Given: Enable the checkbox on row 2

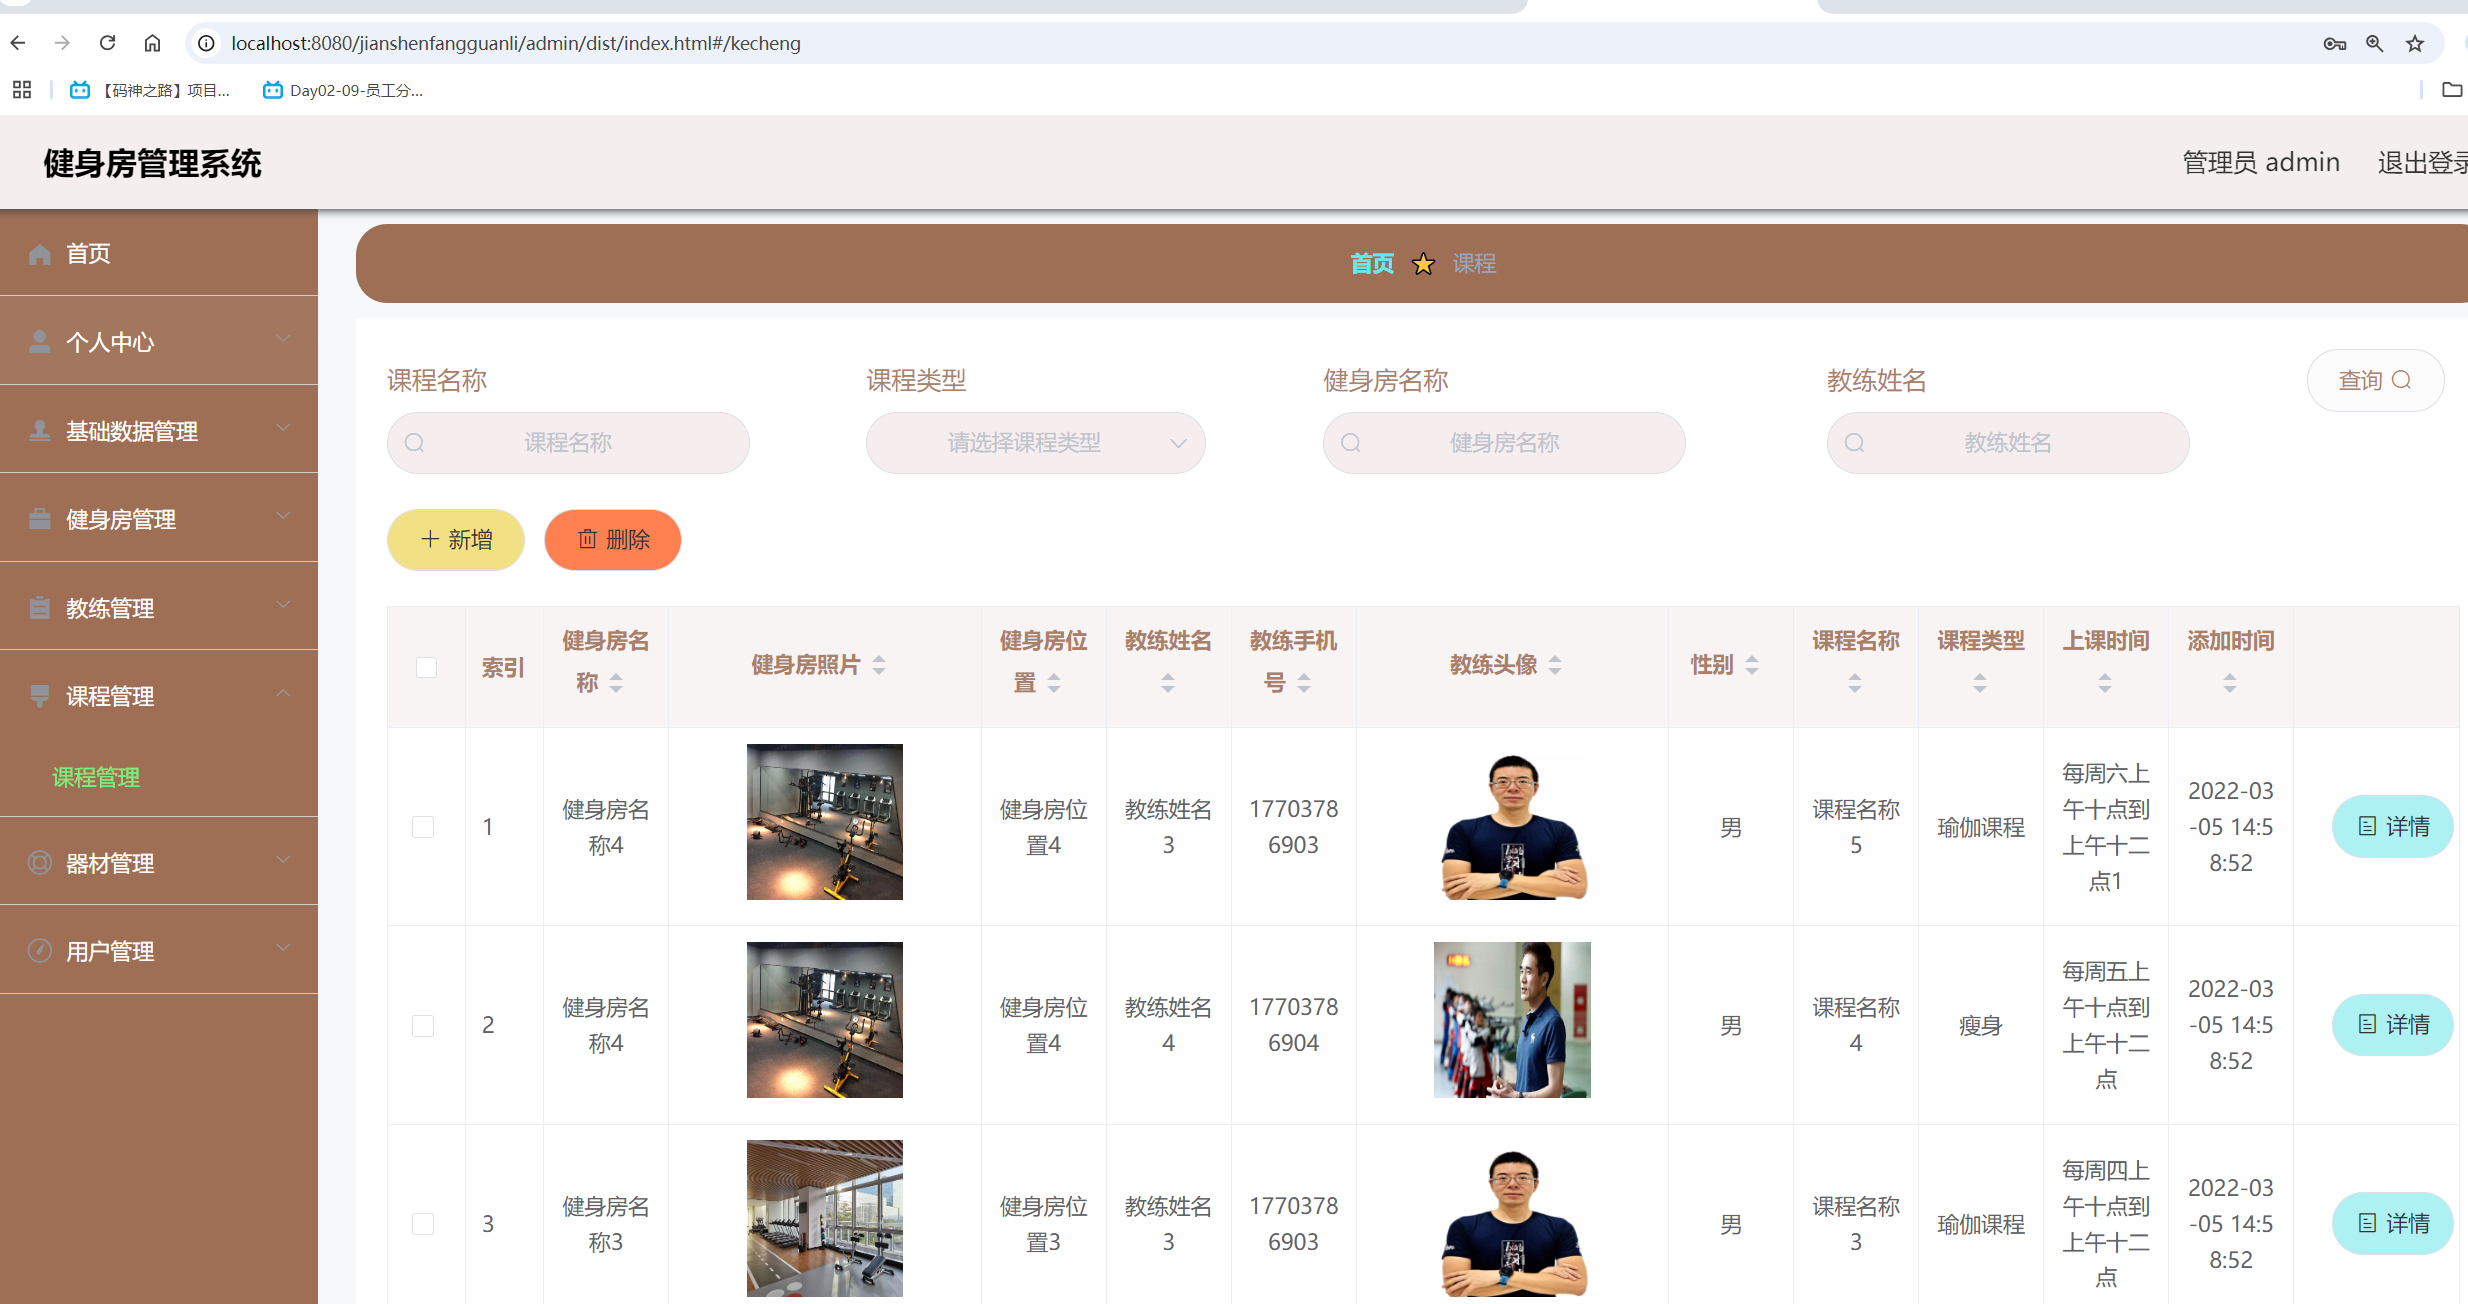Looking at the screenshot, I should pyautogui.click(x=424, y=1025).
